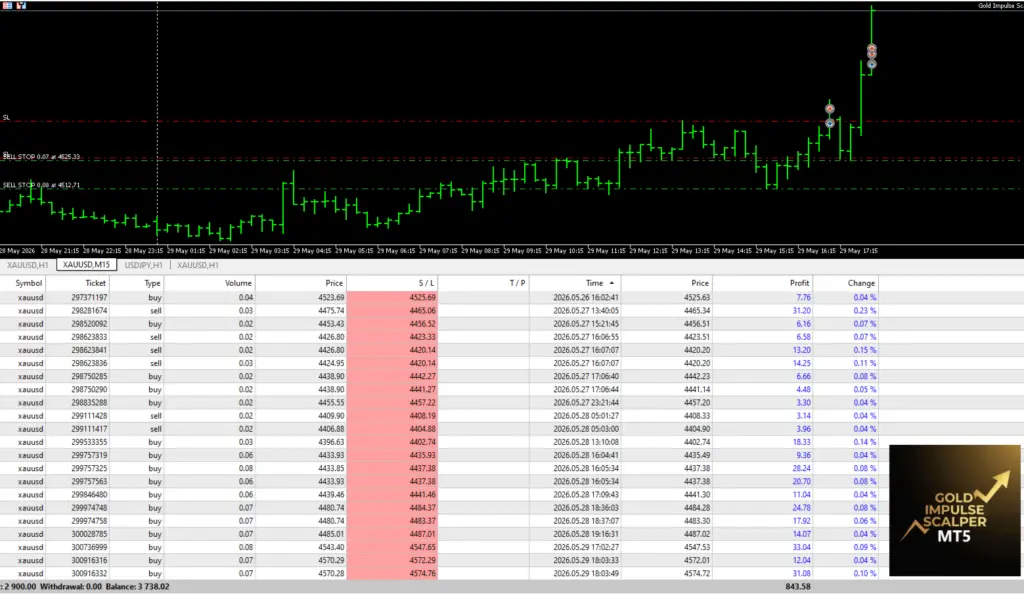The width and height of the screenshot is (1024, 594).
Task: Click blue trade marker below top candle cluster
Action: [x=871, y=64]
